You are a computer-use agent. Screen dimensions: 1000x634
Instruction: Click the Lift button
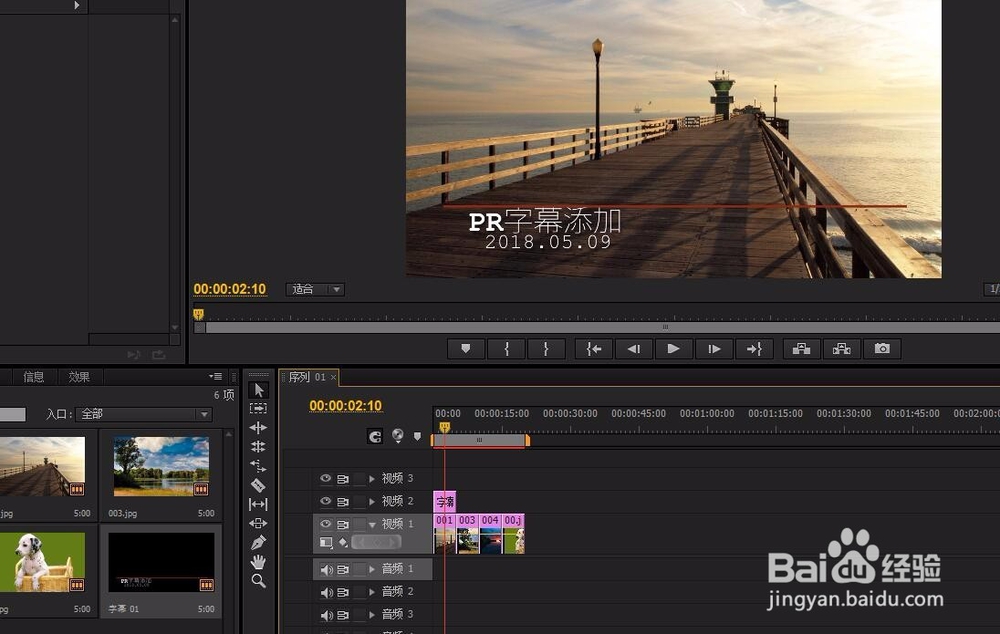(802, 349)
